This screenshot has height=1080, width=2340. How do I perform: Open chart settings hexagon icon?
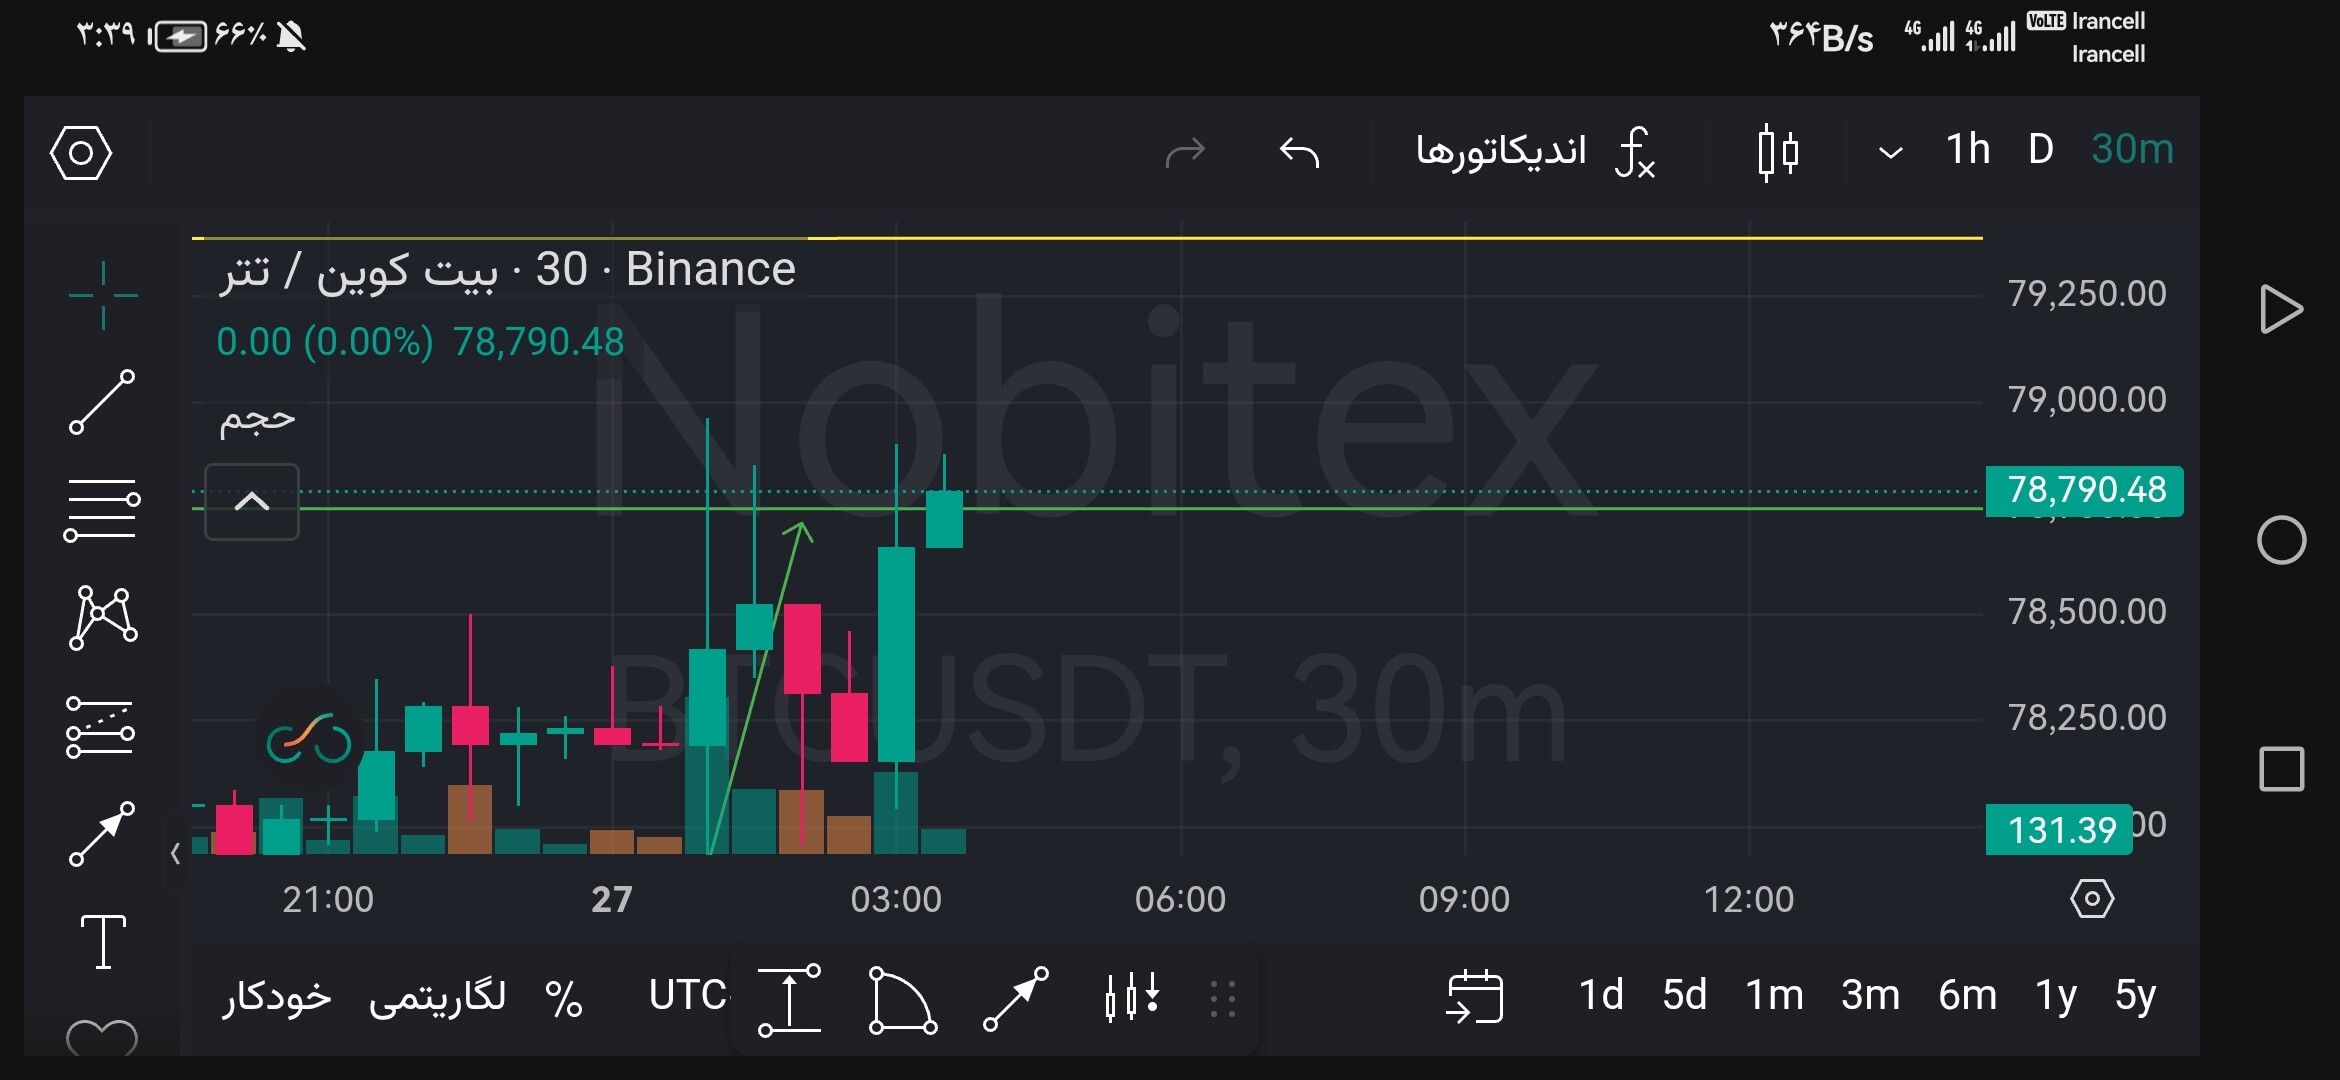coord(81,153)
